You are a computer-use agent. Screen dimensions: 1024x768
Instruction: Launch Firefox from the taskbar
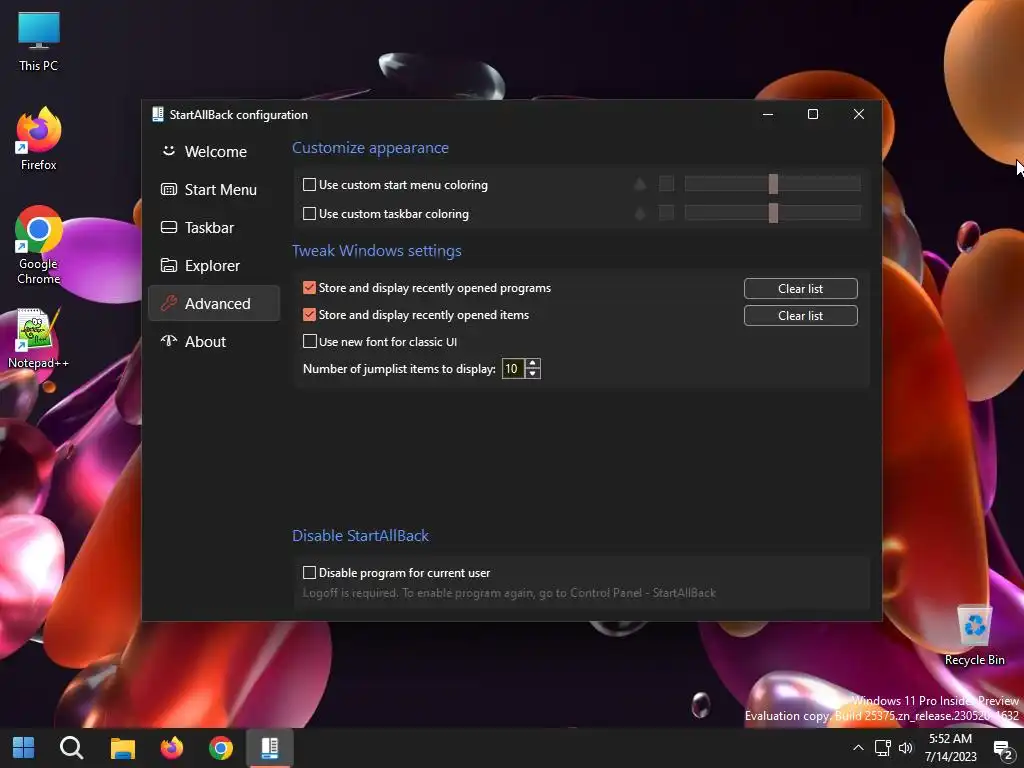172,748
